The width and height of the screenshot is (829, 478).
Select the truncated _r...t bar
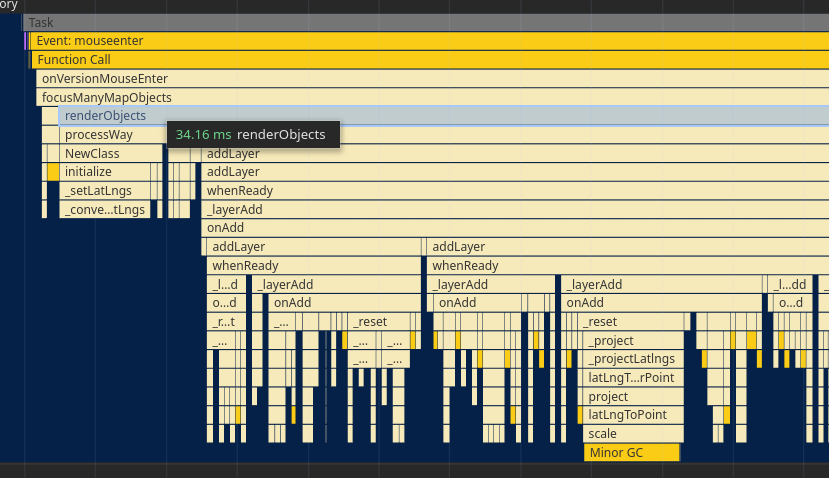(224, 322)
